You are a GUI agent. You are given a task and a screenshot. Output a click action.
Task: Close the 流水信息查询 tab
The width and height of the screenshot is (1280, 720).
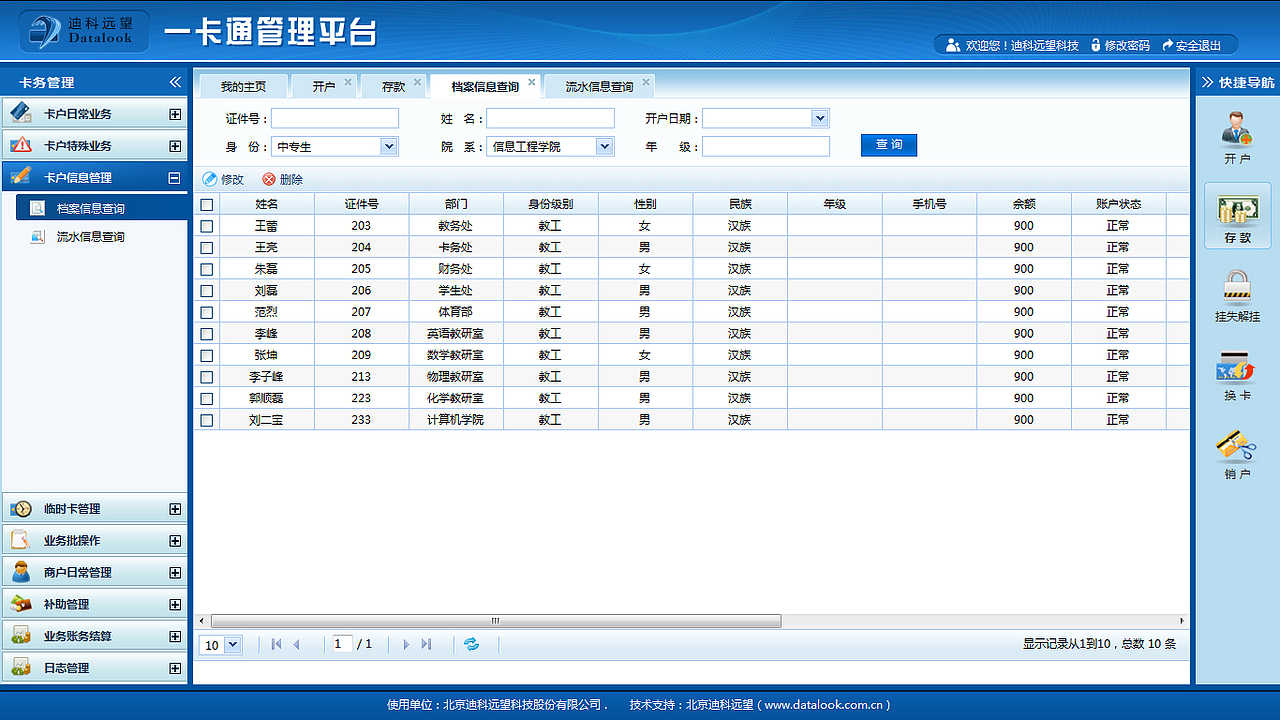(x=646, y=82)
